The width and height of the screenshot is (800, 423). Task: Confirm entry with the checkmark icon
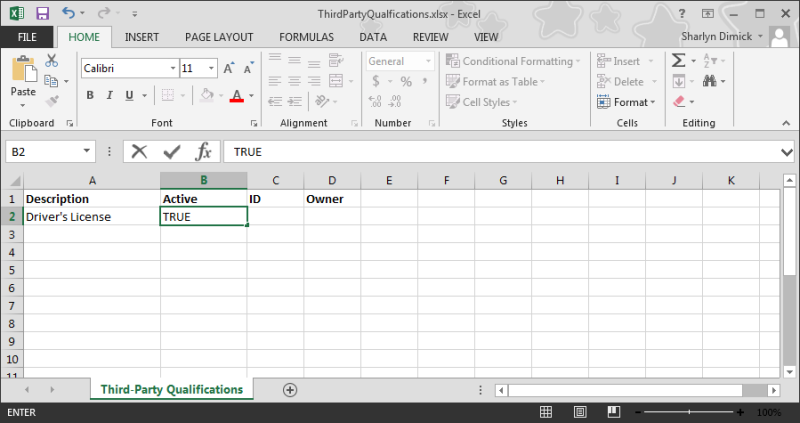tap(171, 151)
